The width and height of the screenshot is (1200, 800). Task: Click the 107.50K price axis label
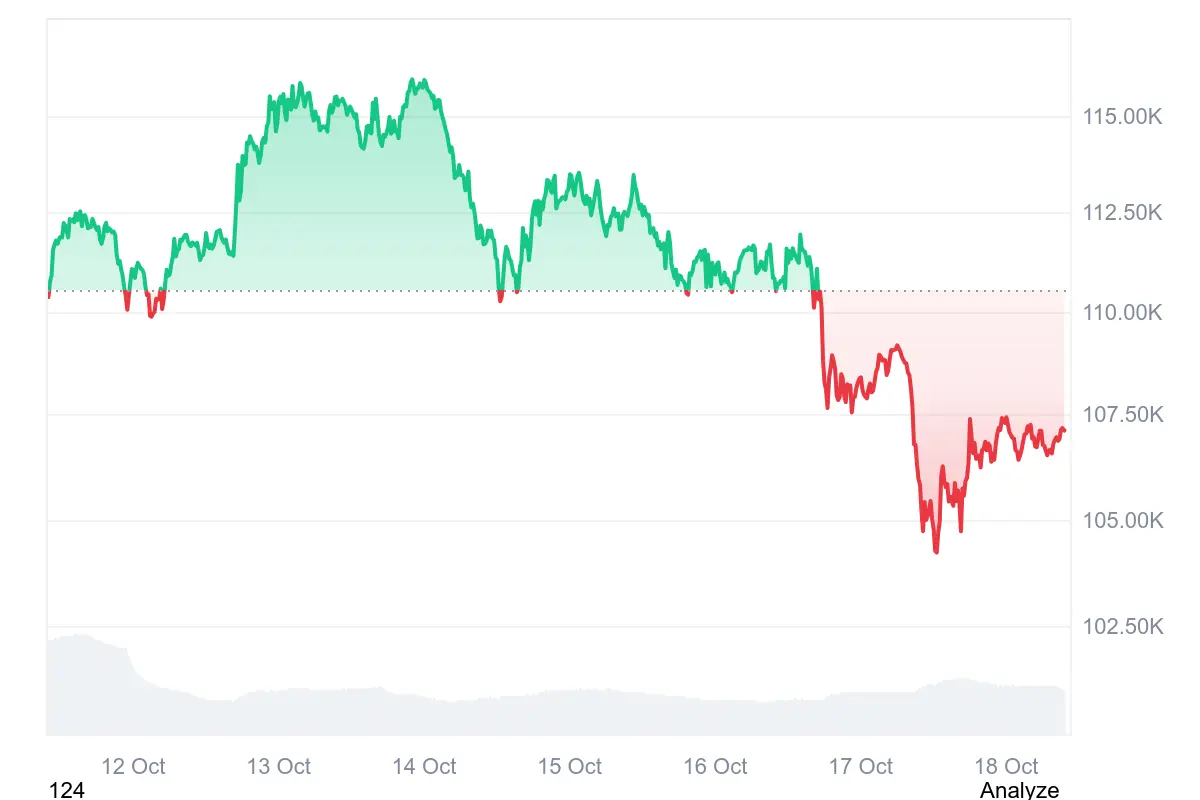[x=1123, y=414]
